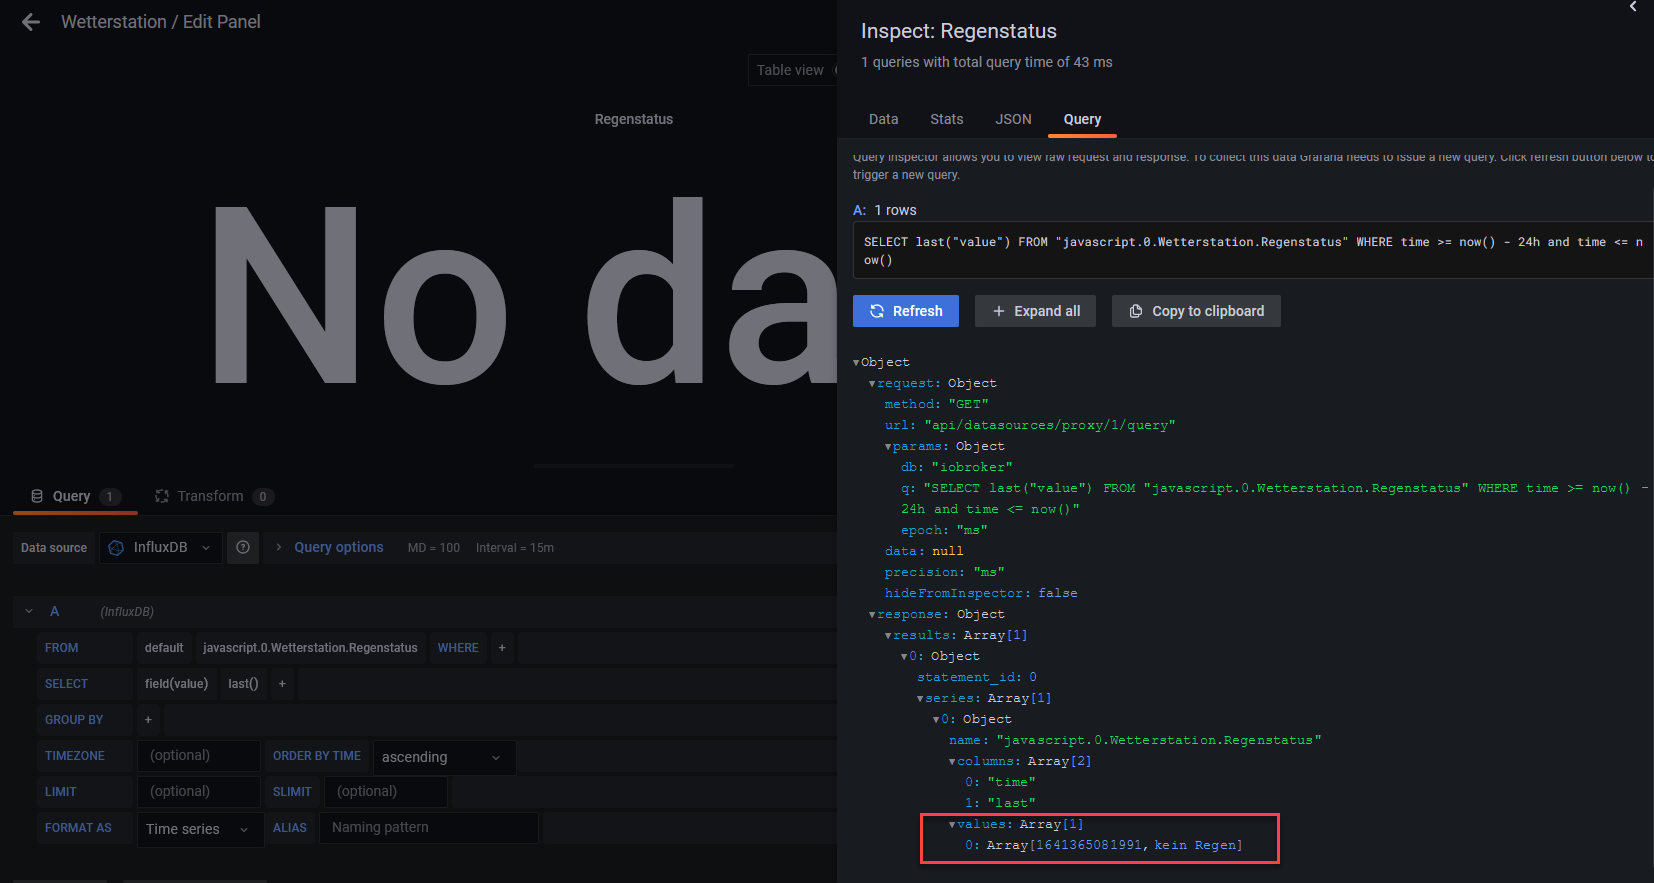
Task: Click the db: "iobroker" row
Action: [957, 468]
